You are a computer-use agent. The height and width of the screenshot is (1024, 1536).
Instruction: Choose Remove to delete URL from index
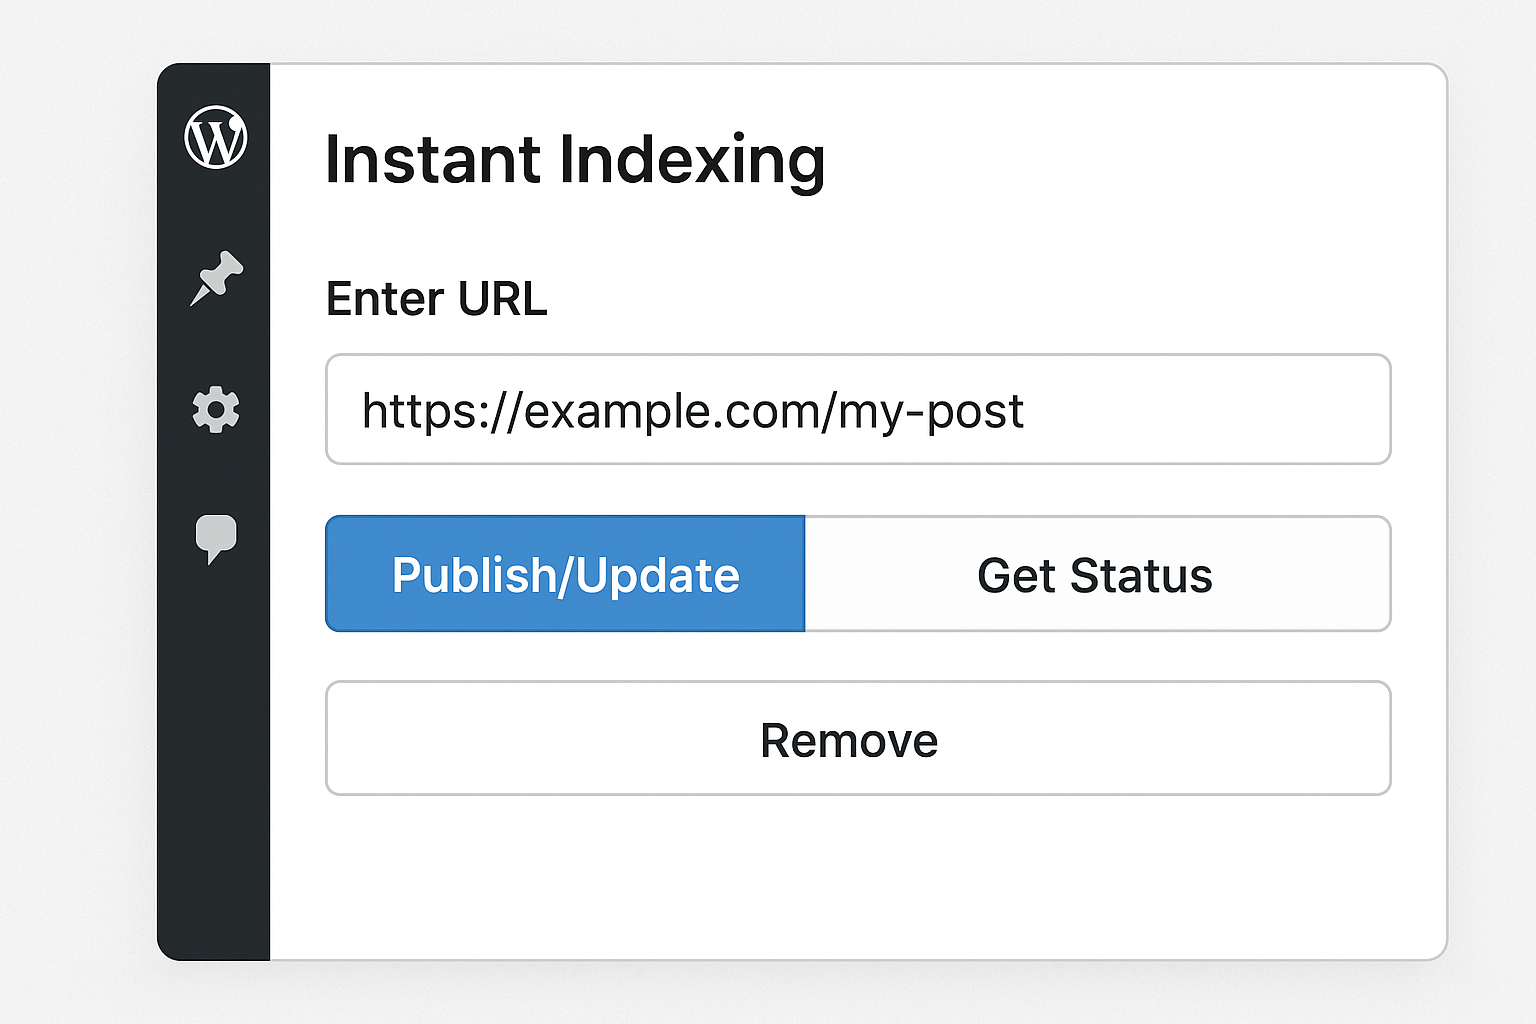858,738
